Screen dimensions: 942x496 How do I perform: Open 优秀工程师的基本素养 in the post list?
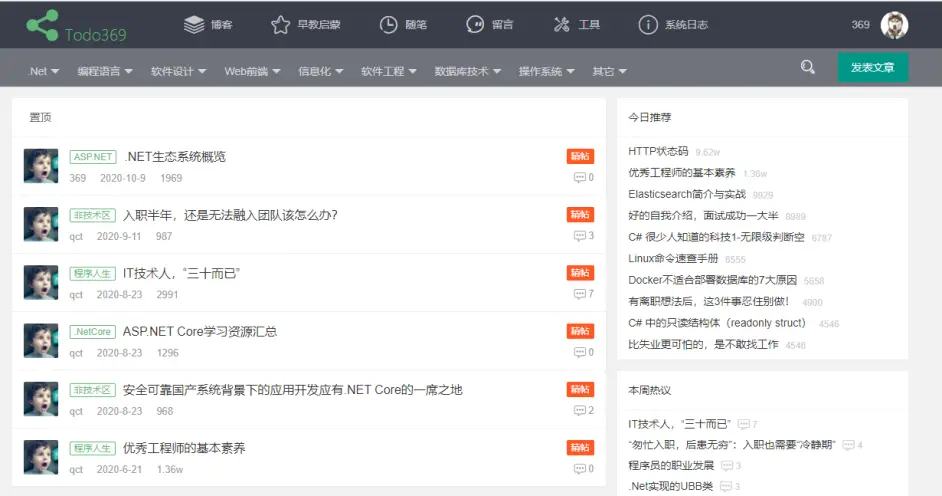coord(184,448)
